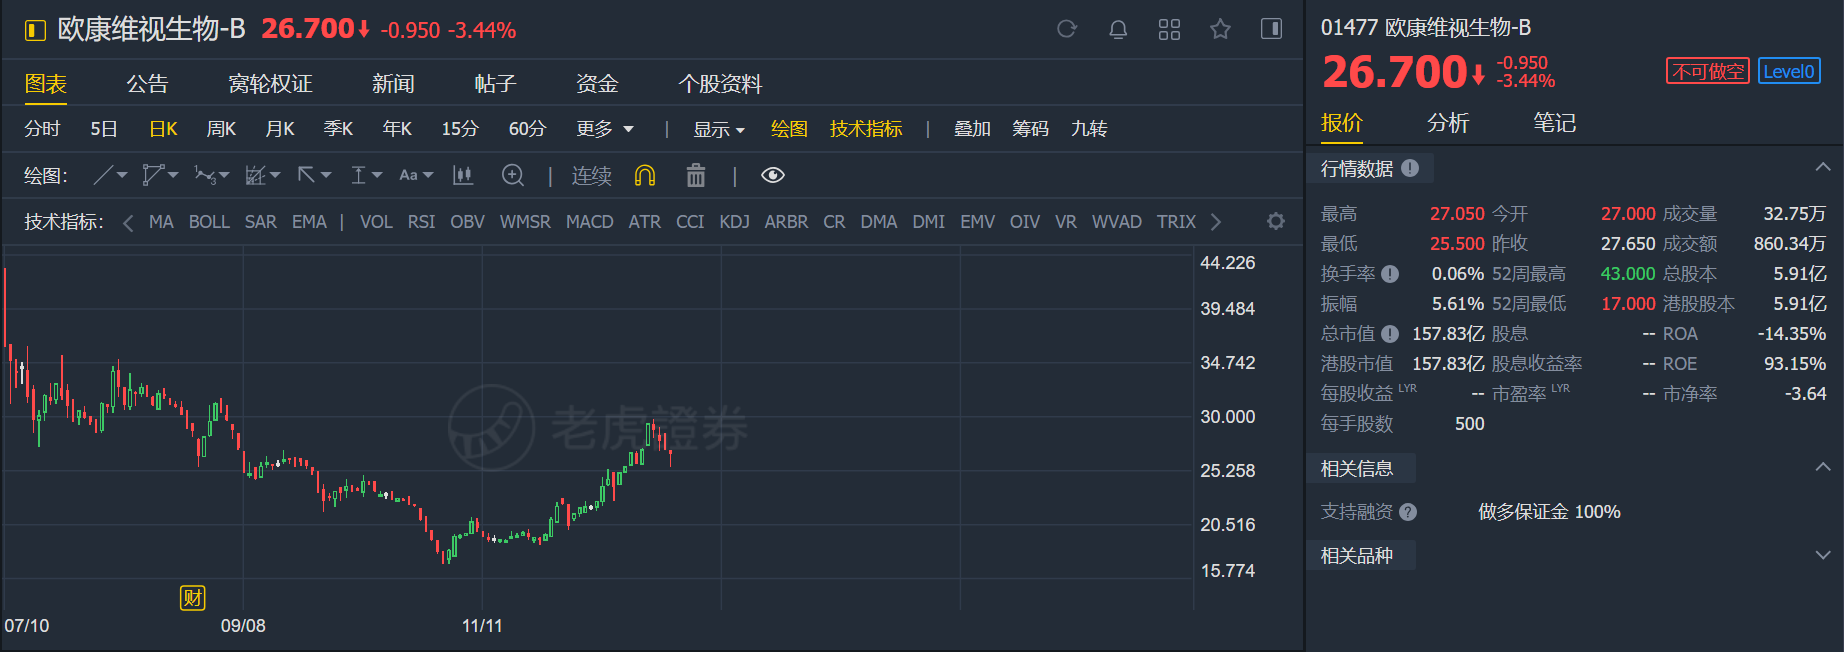Delete drawings with trash icon
The image size is (1844, 652).
click(696, 175)
